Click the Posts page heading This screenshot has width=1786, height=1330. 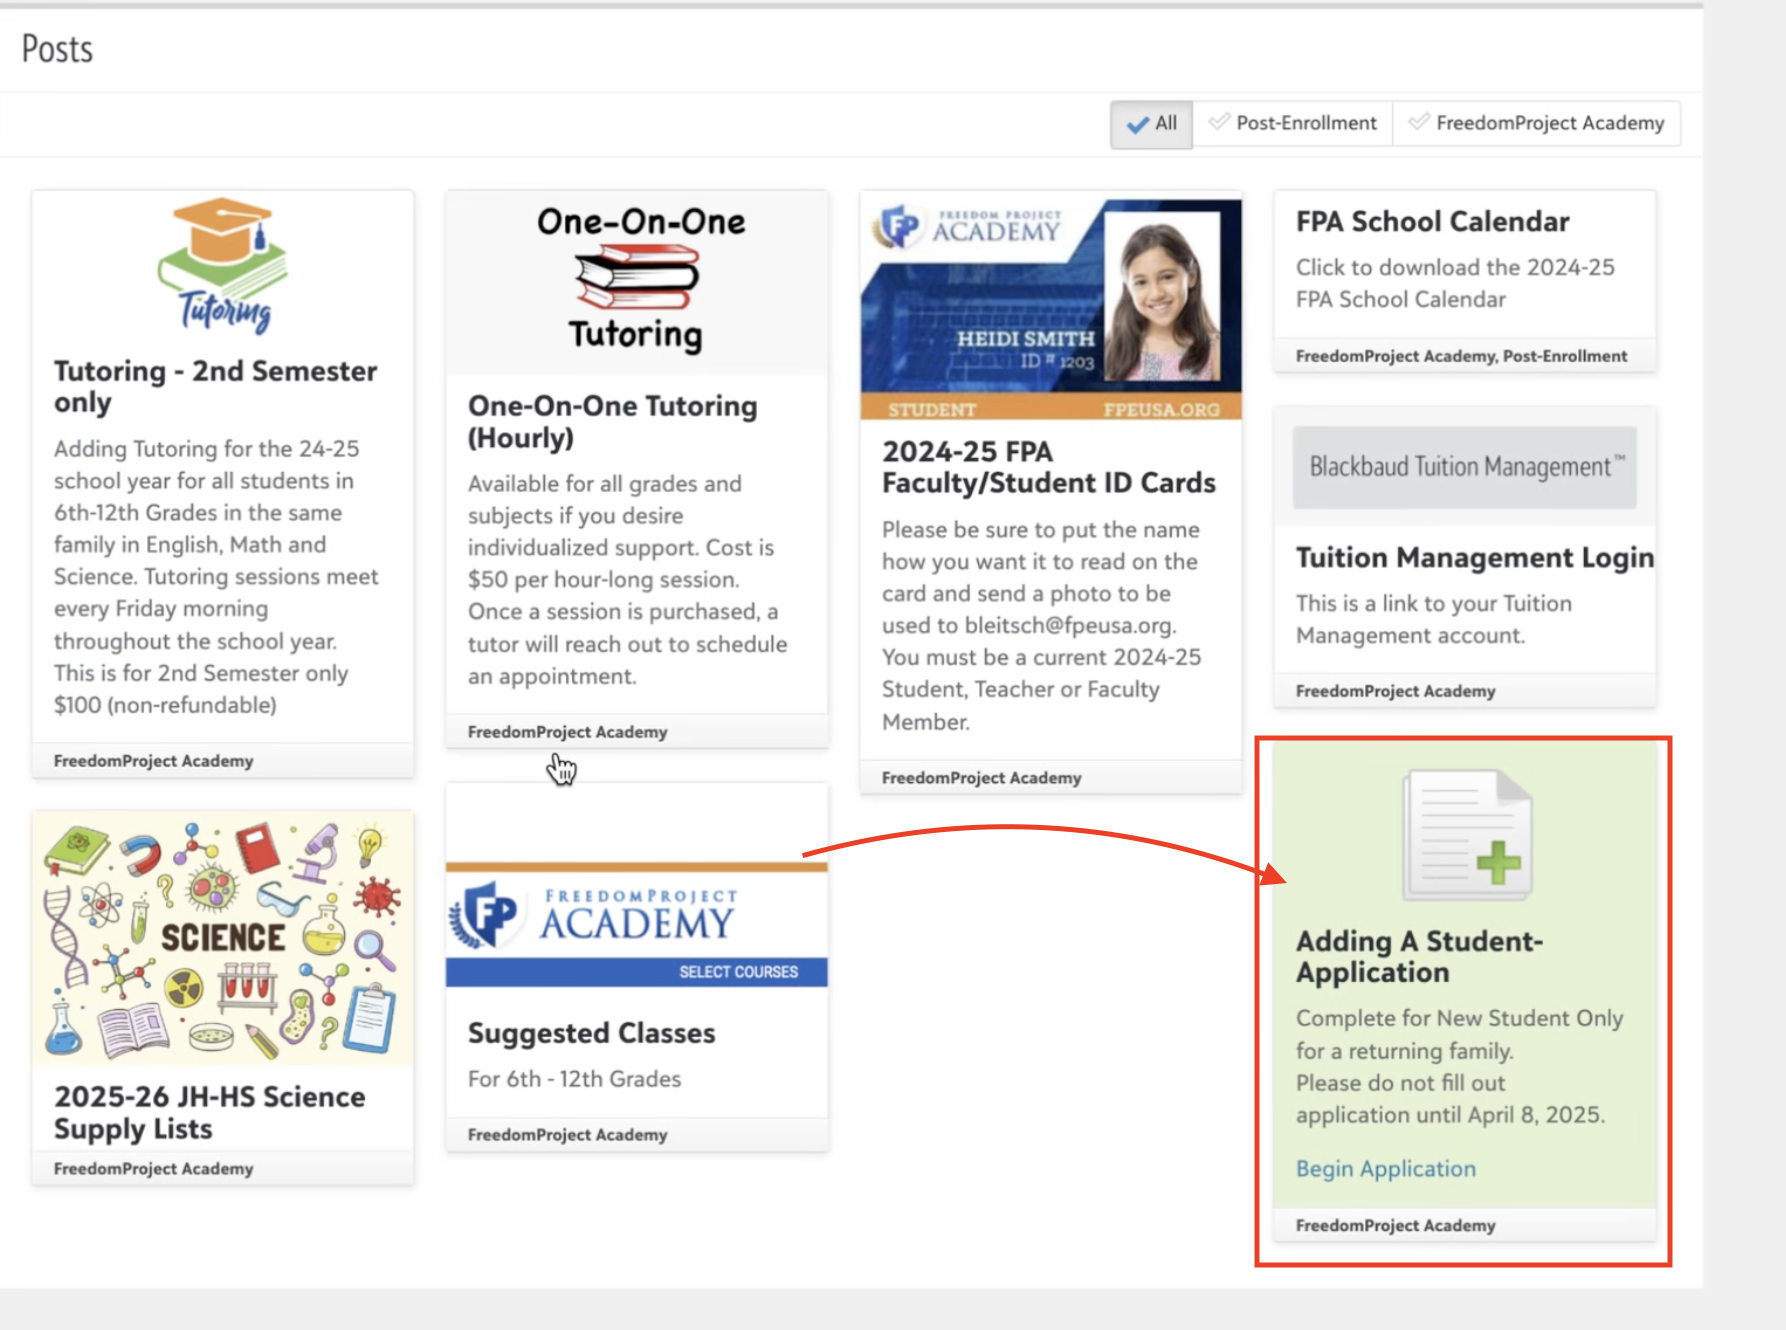pyautogui.click(x=57, y=49)
